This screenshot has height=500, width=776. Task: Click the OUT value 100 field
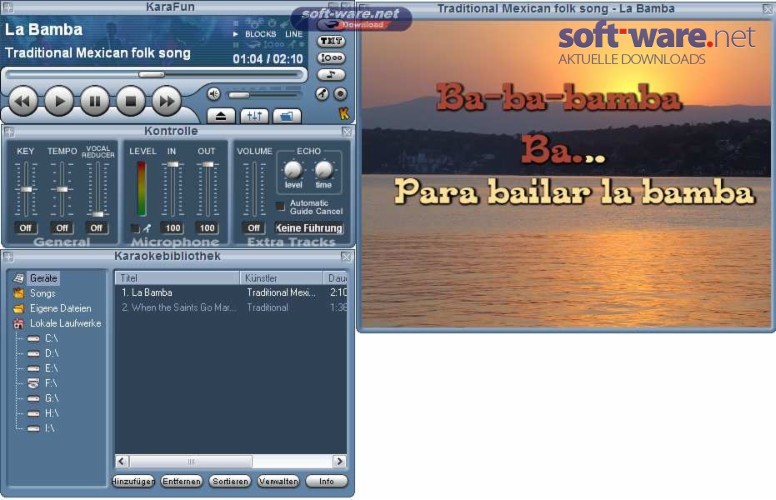point(207,228)
